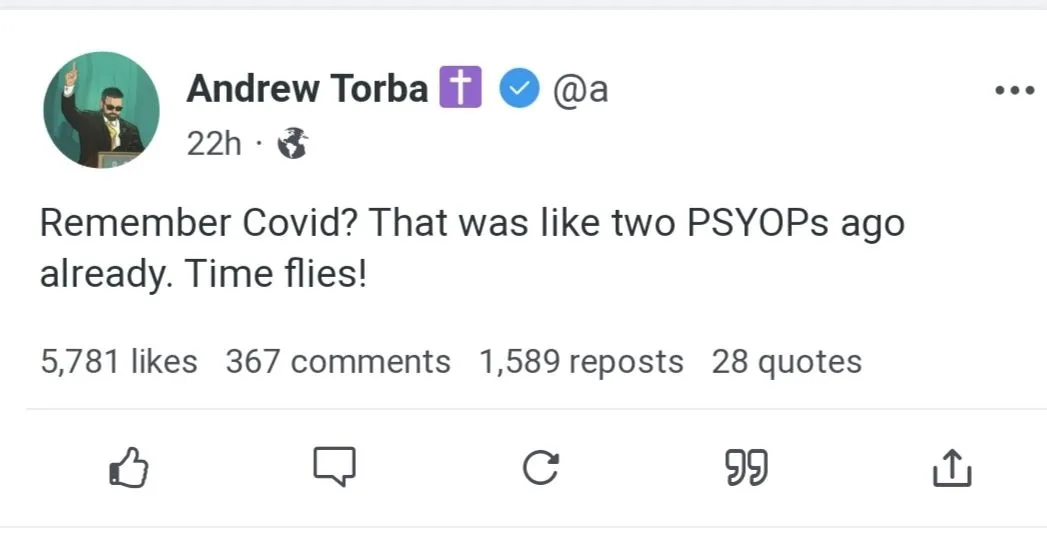Quote the post with quotation-mark icon
This screenshot has width=1047, height=543.
(746, 467)
